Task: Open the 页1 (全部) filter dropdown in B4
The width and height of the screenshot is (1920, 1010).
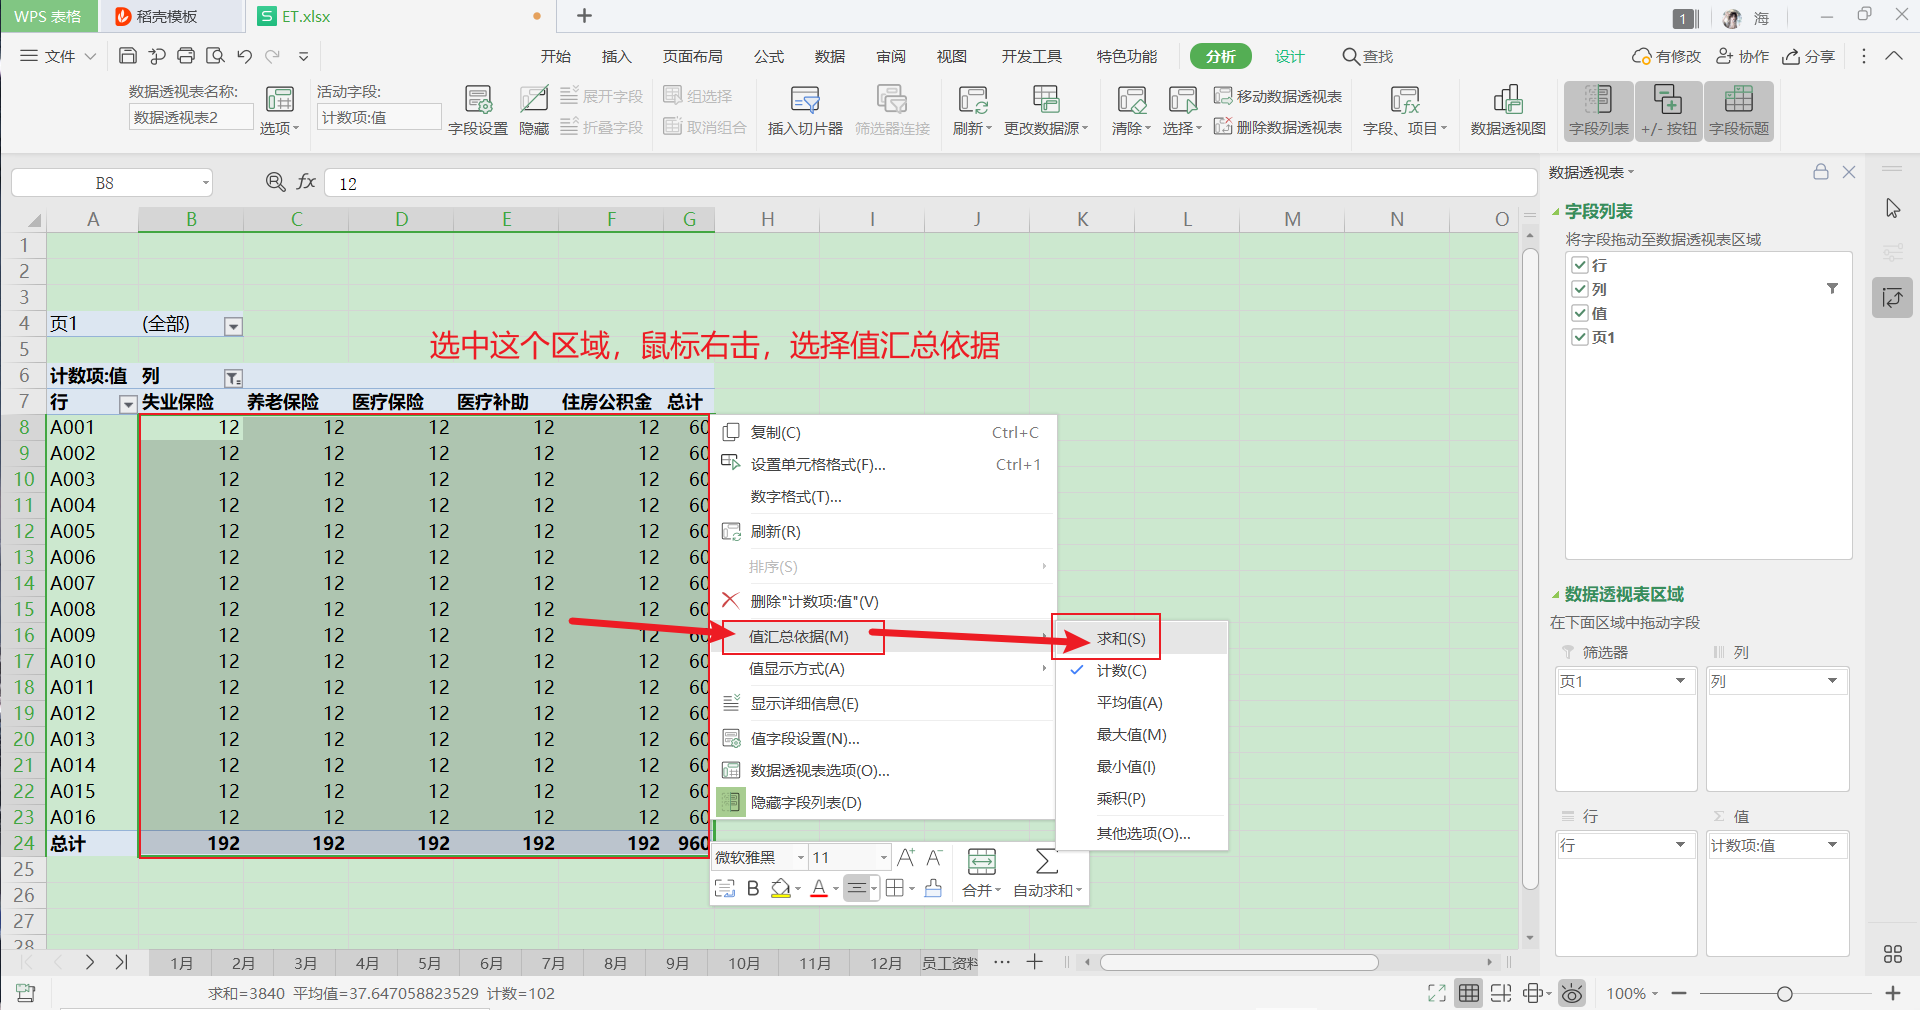Action: click(x=233, y=326)
